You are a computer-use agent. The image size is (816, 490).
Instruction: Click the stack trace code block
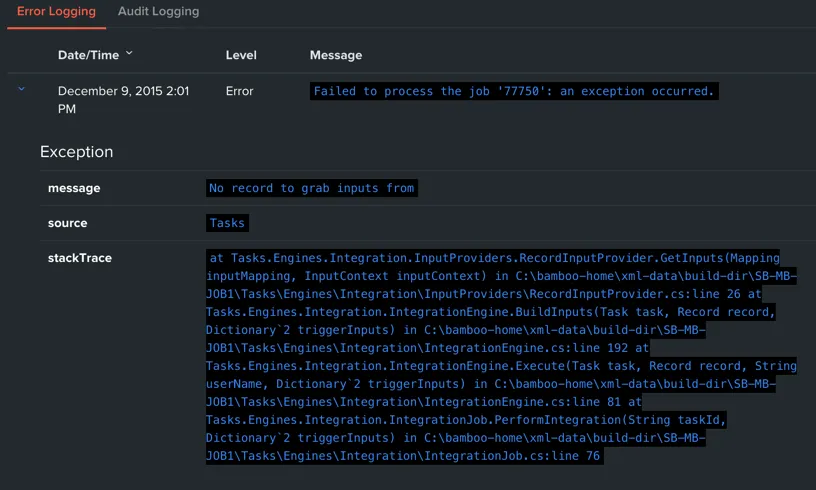click(x=501, y=357)
